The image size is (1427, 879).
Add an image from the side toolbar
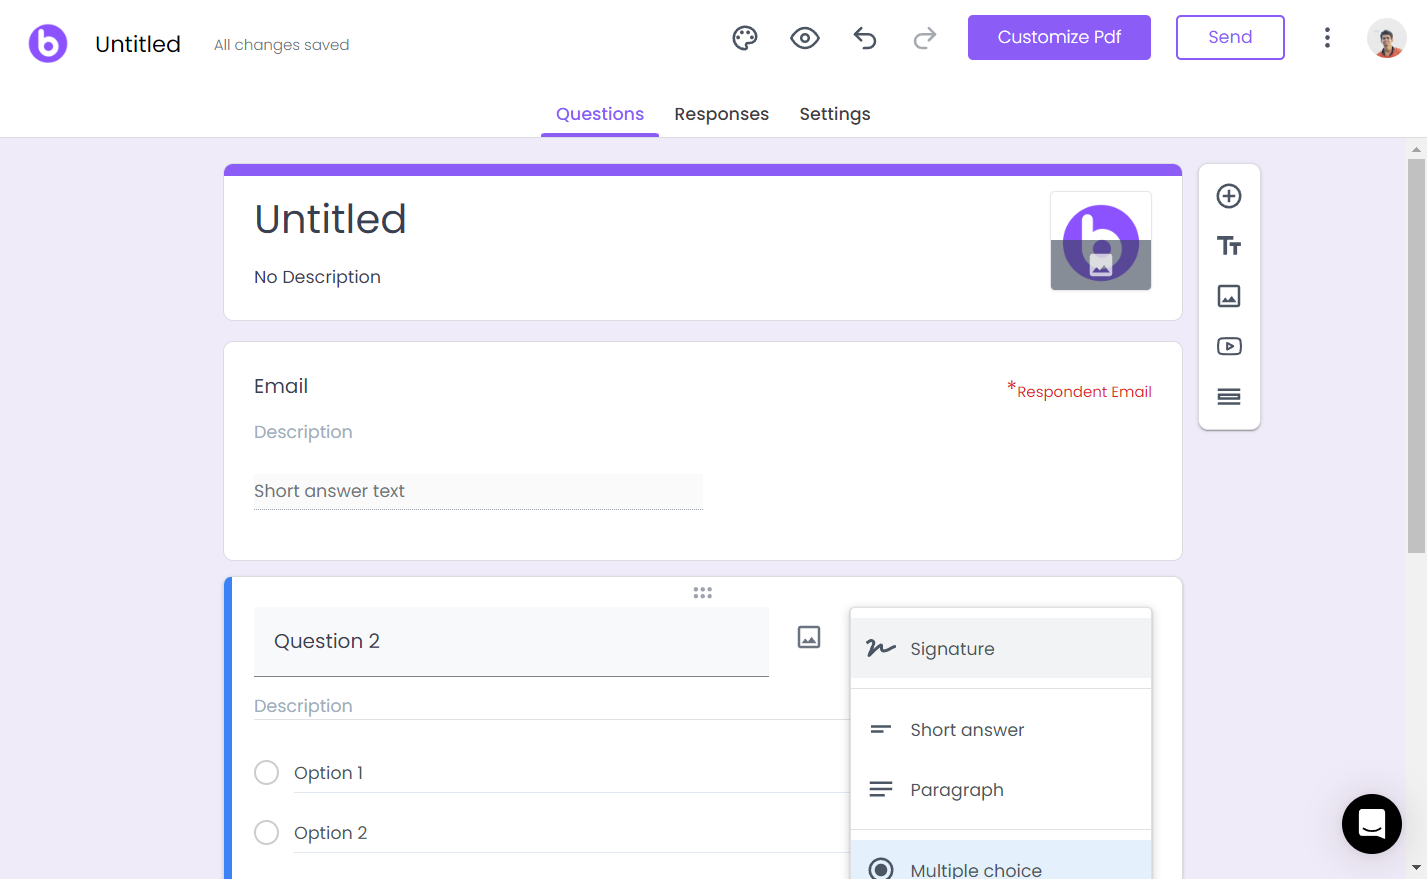tap(1229, 296)
